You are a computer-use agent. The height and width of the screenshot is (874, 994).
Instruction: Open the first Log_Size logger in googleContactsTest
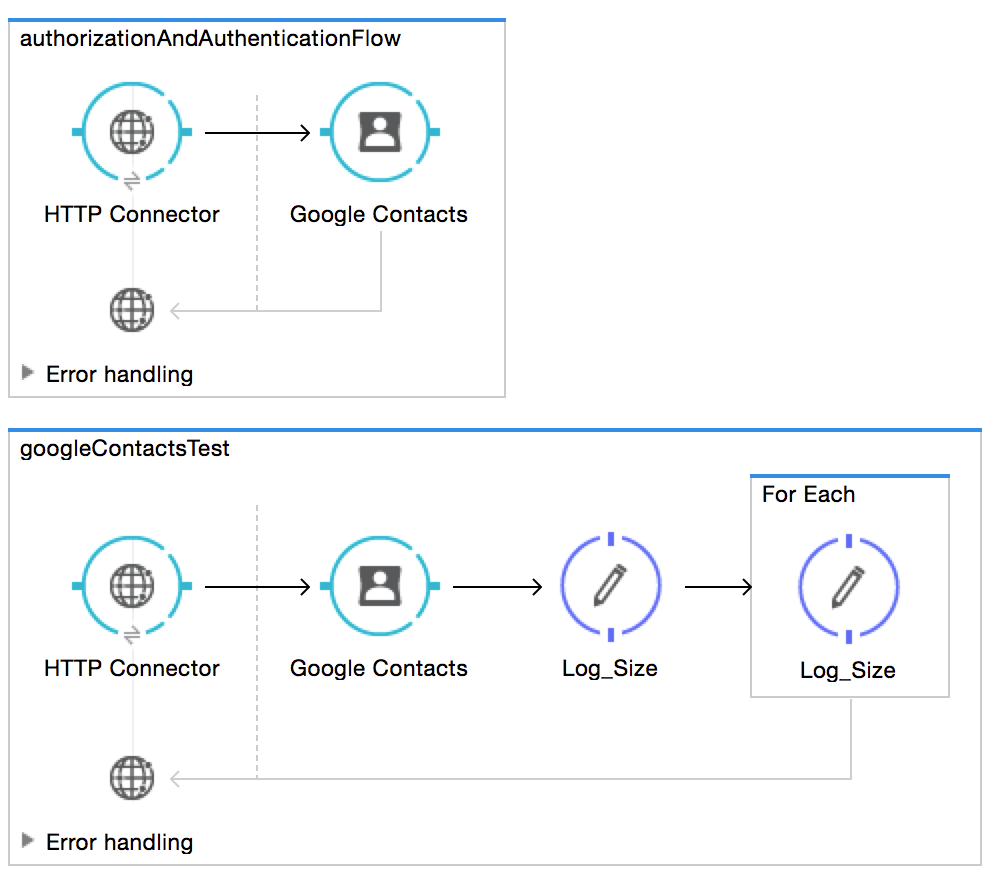(609, 586)
